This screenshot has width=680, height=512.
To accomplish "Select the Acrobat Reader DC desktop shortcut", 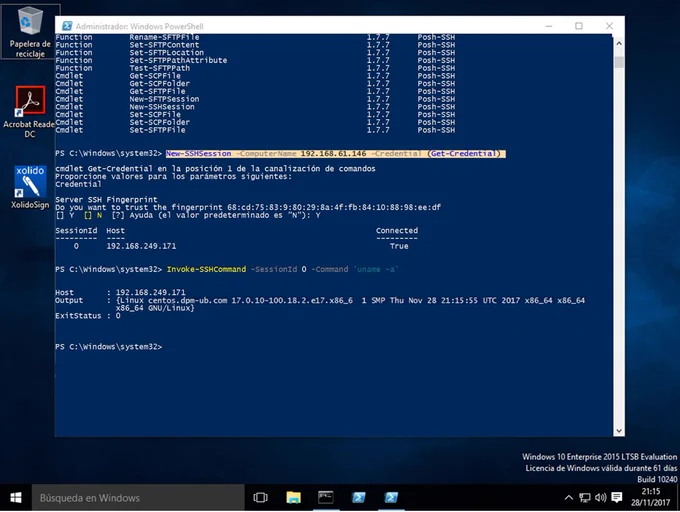I will point(29,111).
